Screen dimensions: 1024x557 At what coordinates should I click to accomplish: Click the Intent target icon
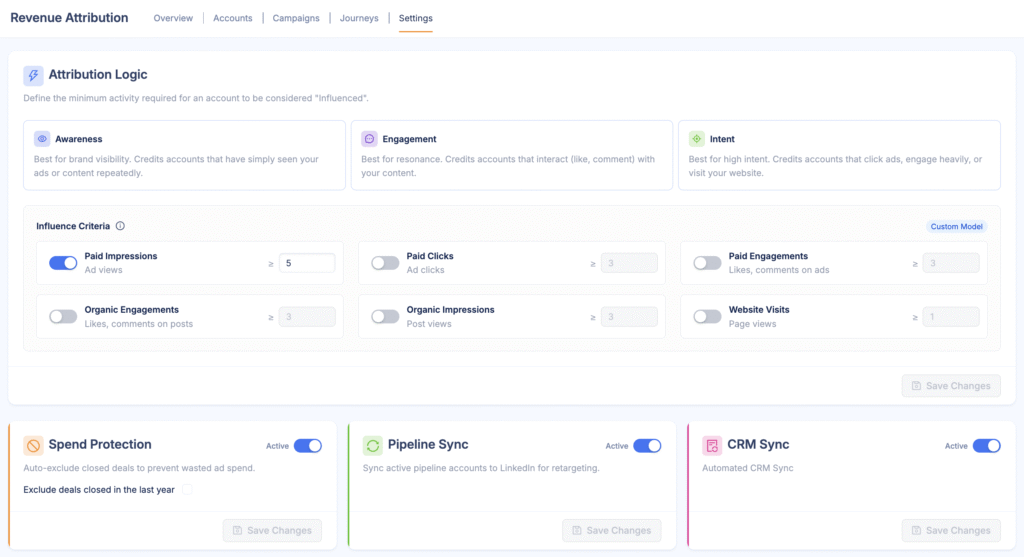[x=697, y=139]
